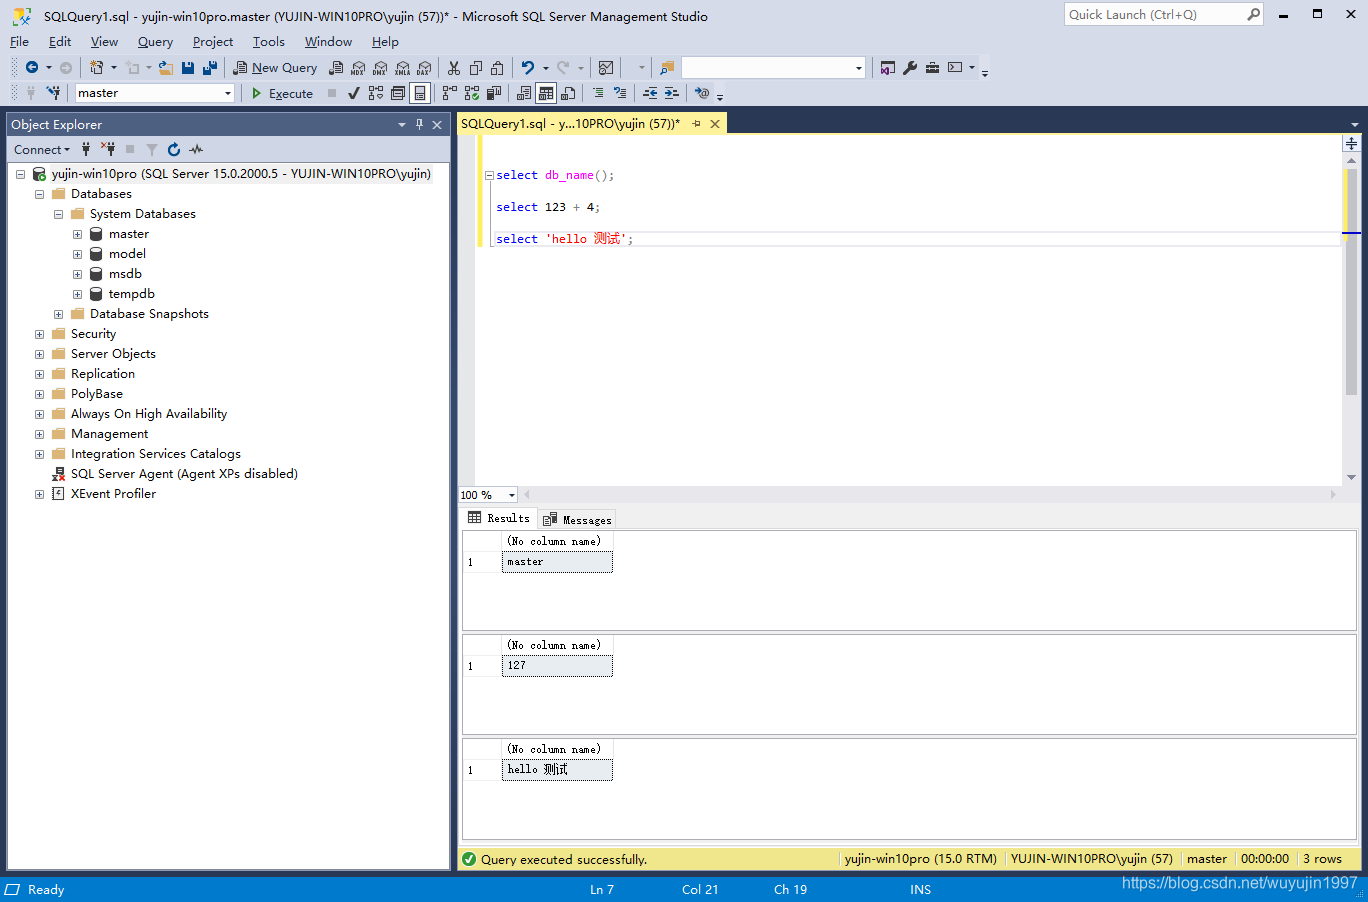Screen dimensions: 1368x902
Task: Click the DAX query icon
Action: 424,68
